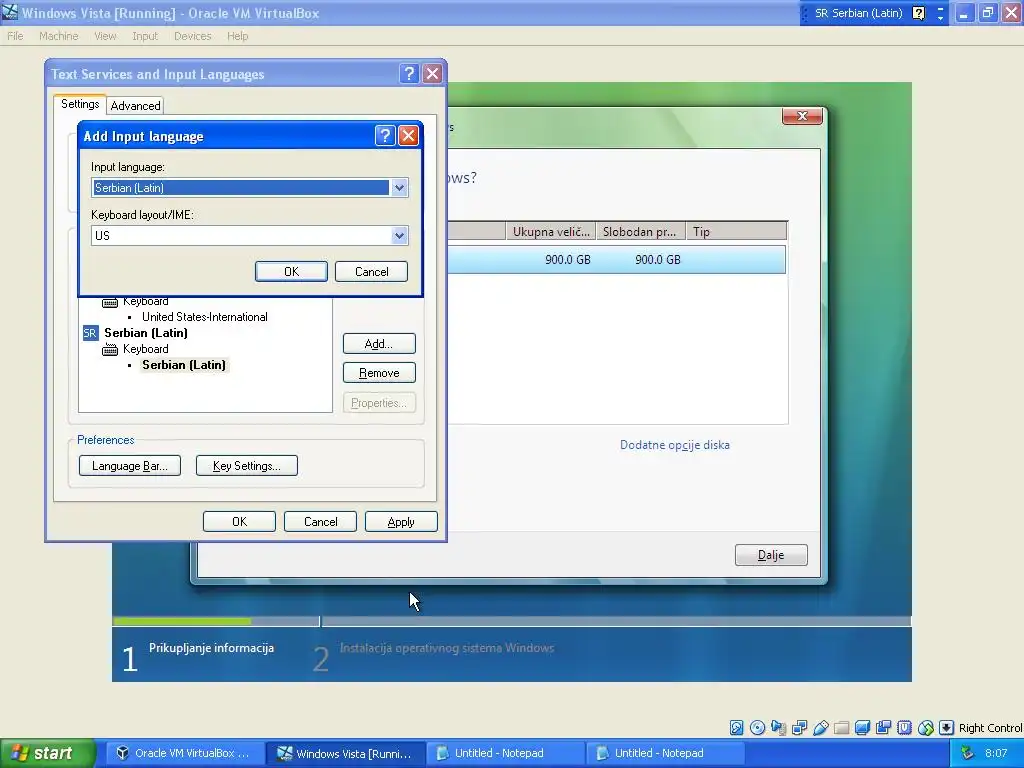Switch to the Settings tab

(80, 104)
